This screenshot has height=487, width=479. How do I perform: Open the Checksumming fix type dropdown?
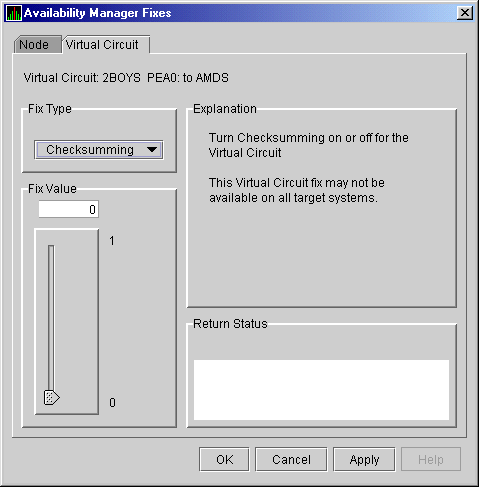tap(99, 150)
